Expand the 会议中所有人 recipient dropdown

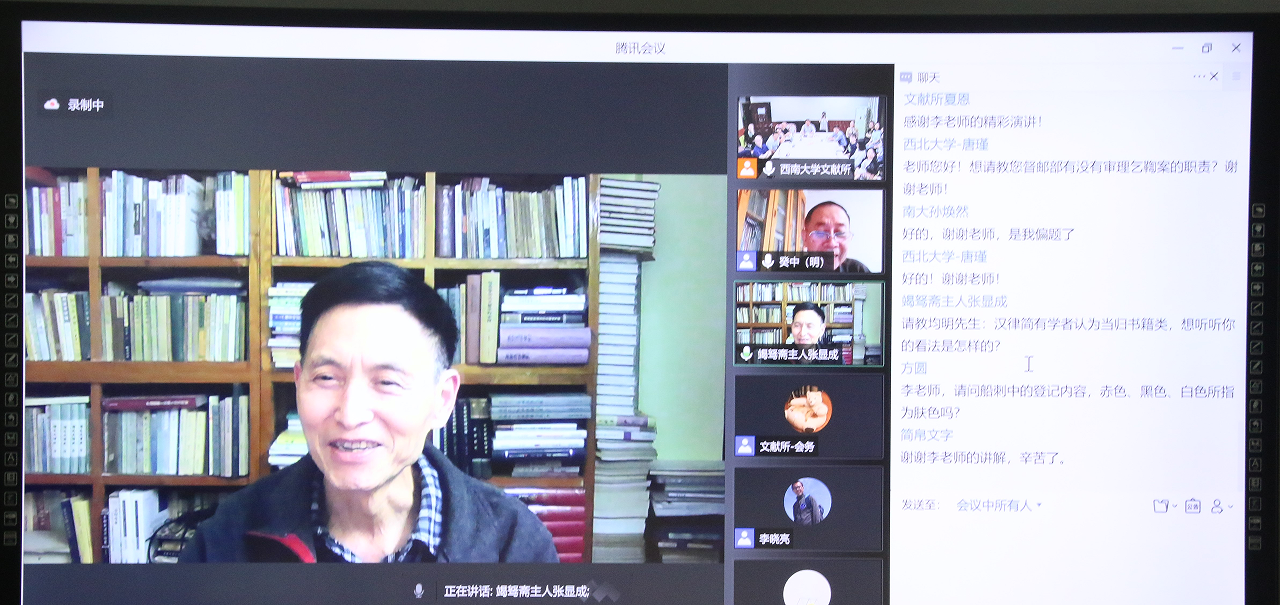click(1038, 506)
